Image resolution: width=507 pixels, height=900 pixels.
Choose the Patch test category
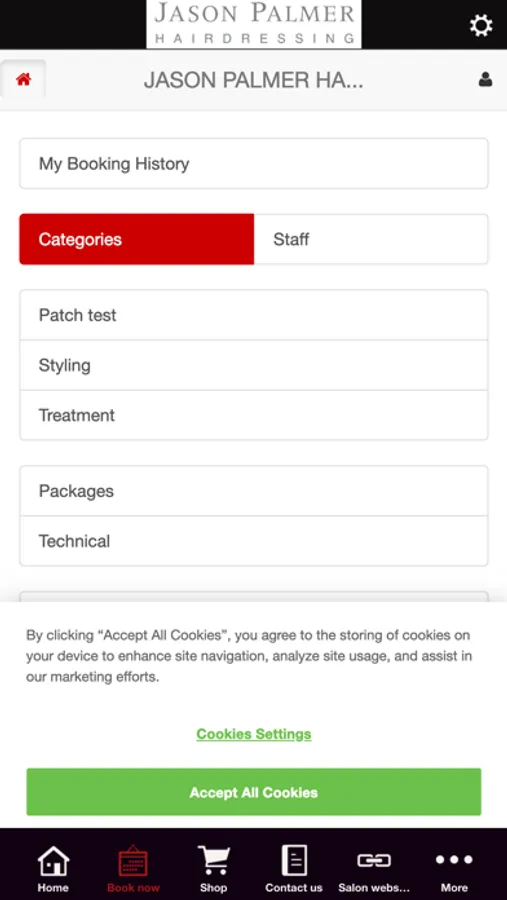tap(254, 315)
